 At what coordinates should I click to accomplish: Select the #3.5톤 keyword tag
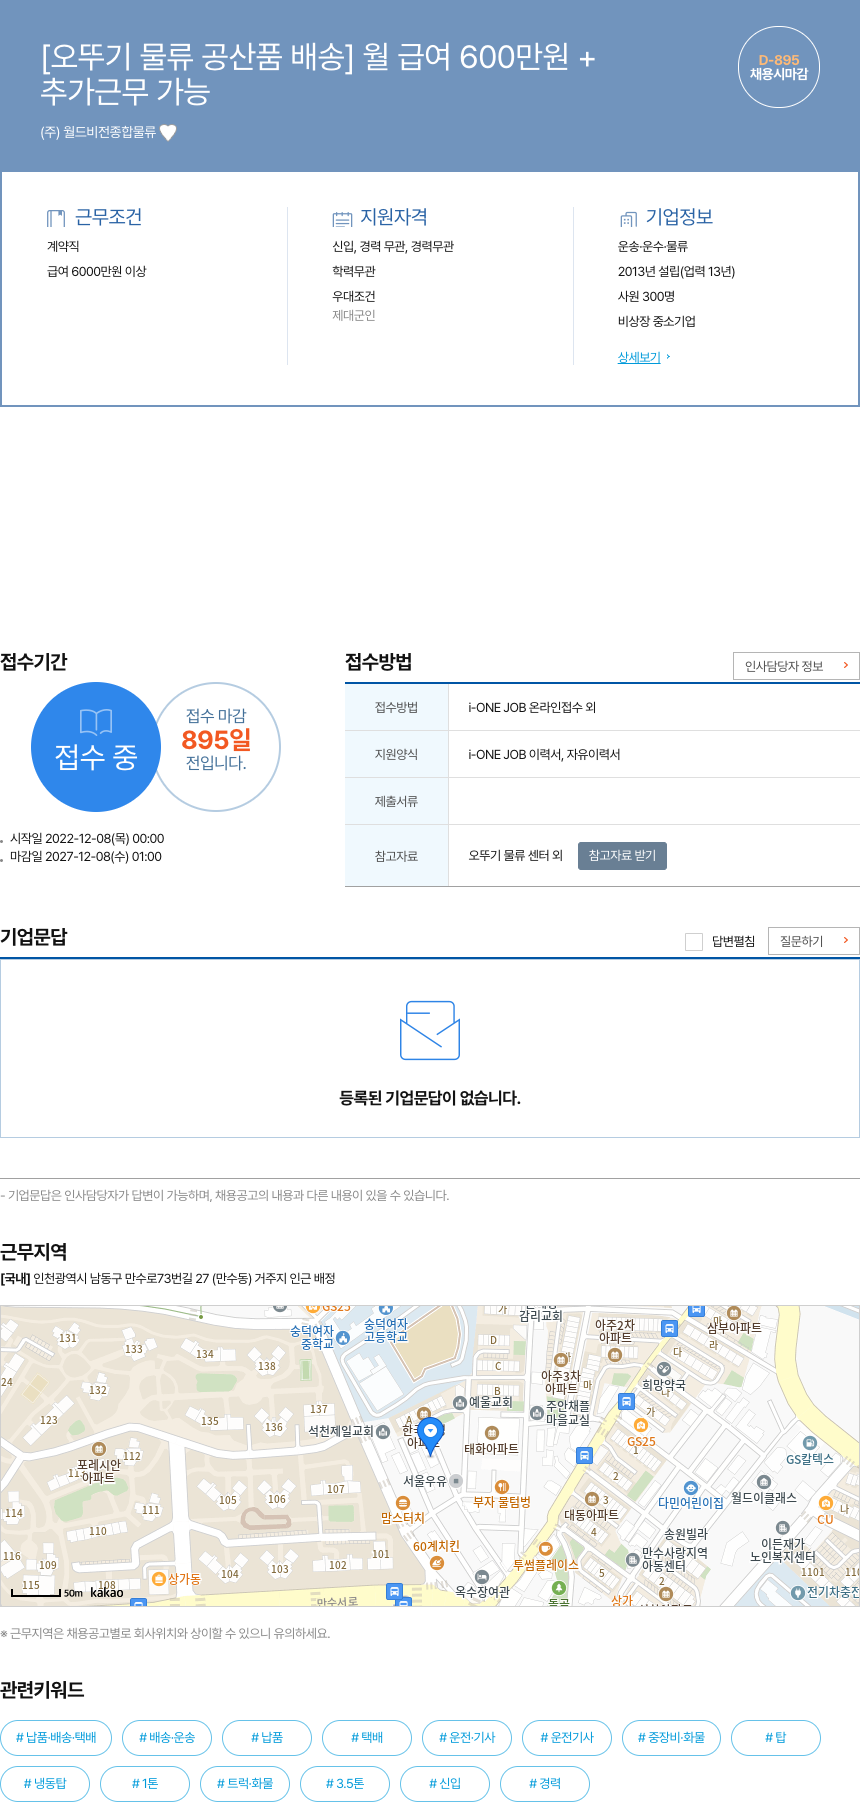pyautogui.click(x=345, y=1783)
